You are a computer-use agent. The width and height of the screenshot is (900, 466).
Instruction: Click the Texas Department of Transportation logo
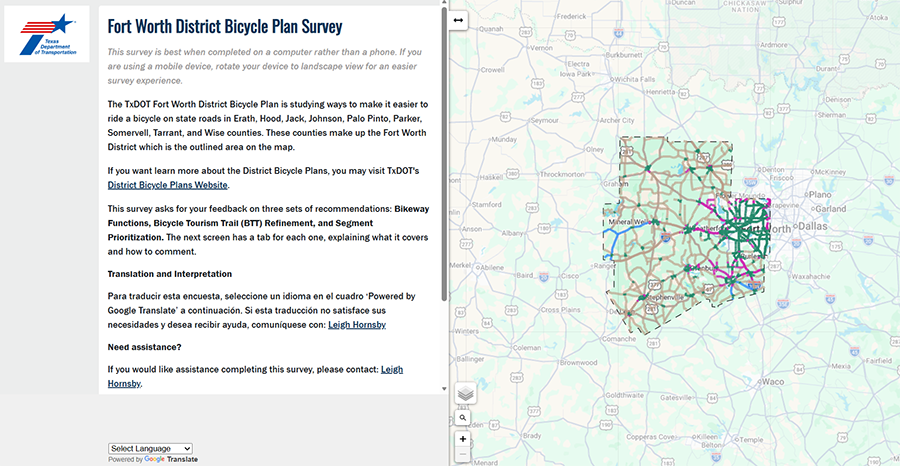click(47, 34)
